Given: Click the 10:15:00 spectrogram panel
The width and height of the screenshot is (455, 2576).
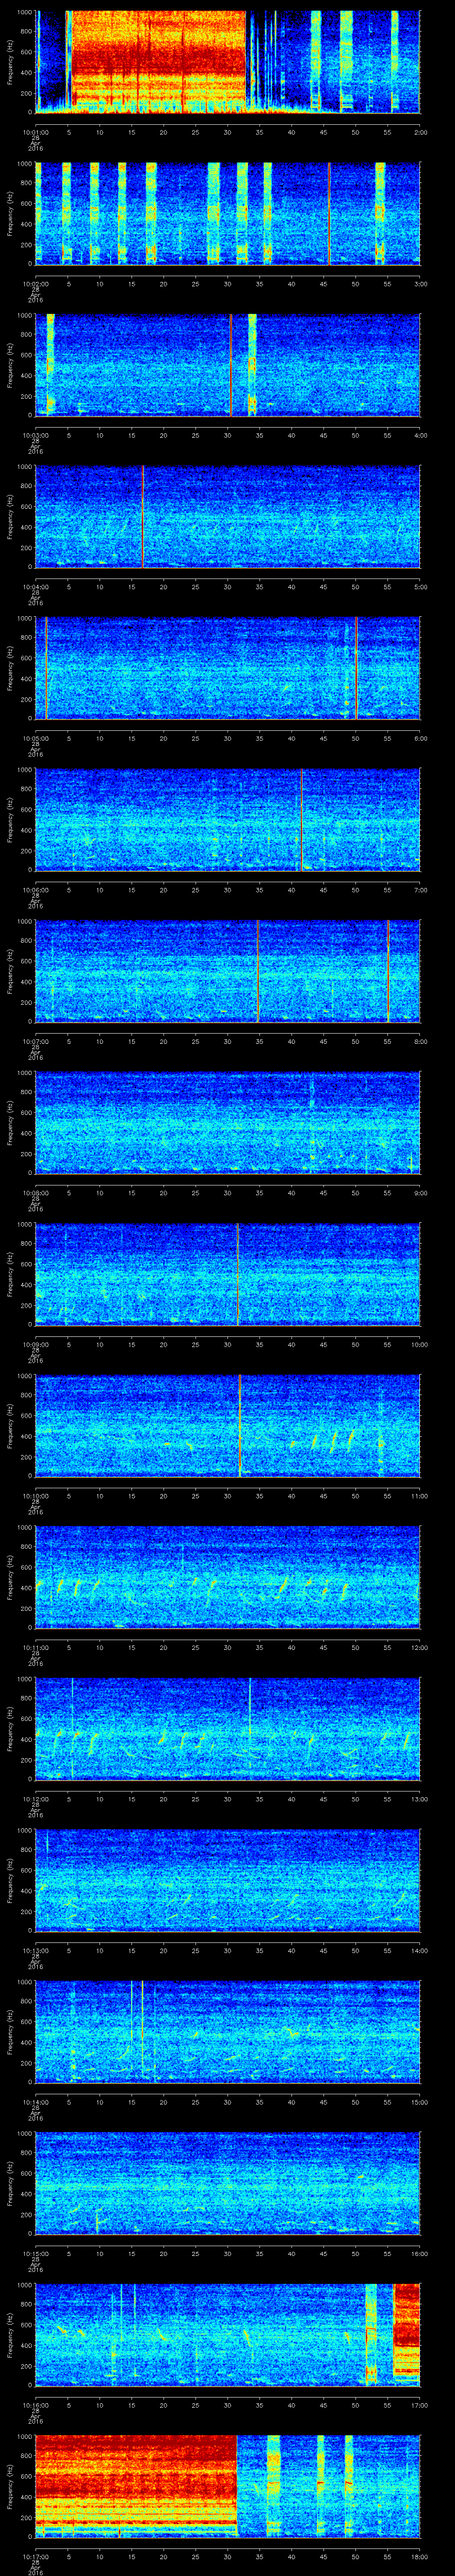Looking at the screenshot, I should click(227, 2185).
